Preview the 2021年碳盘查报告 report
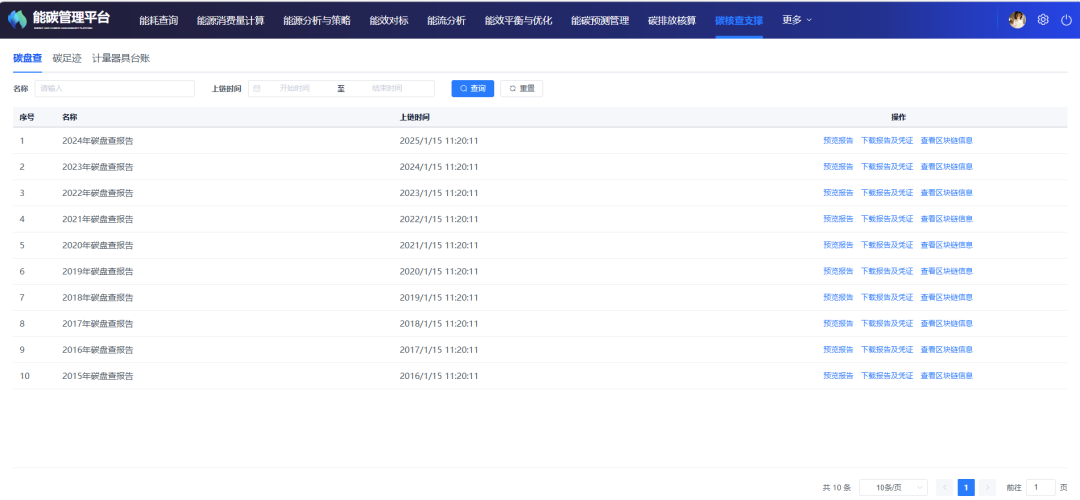This screenshot has height=500, width=1080. coord(838,219)
